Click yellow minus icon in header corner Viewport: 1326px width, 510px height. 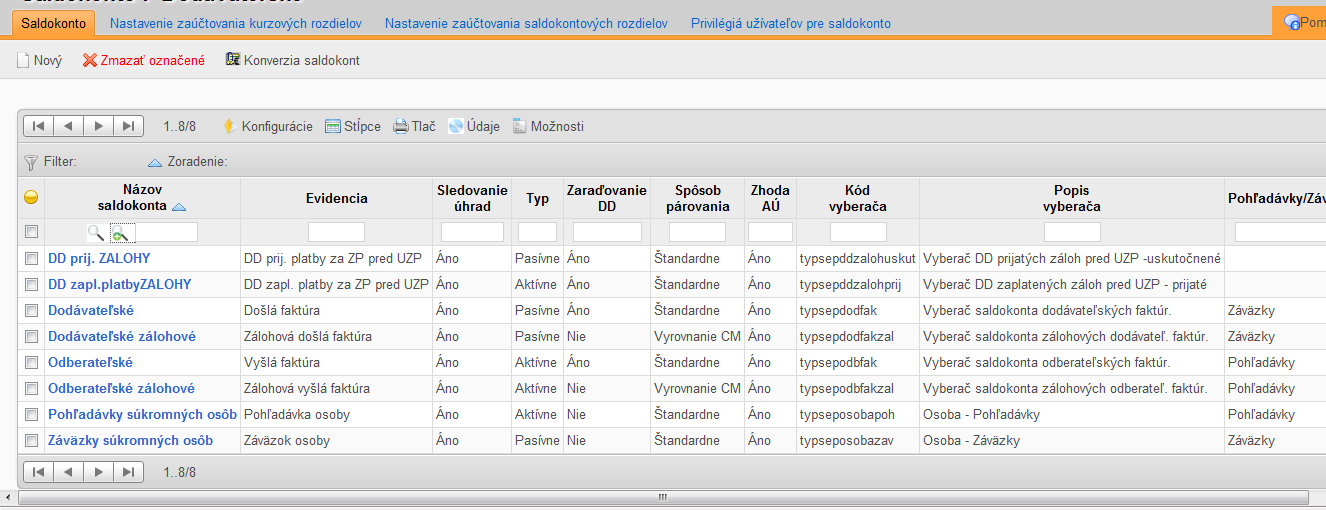31,198
